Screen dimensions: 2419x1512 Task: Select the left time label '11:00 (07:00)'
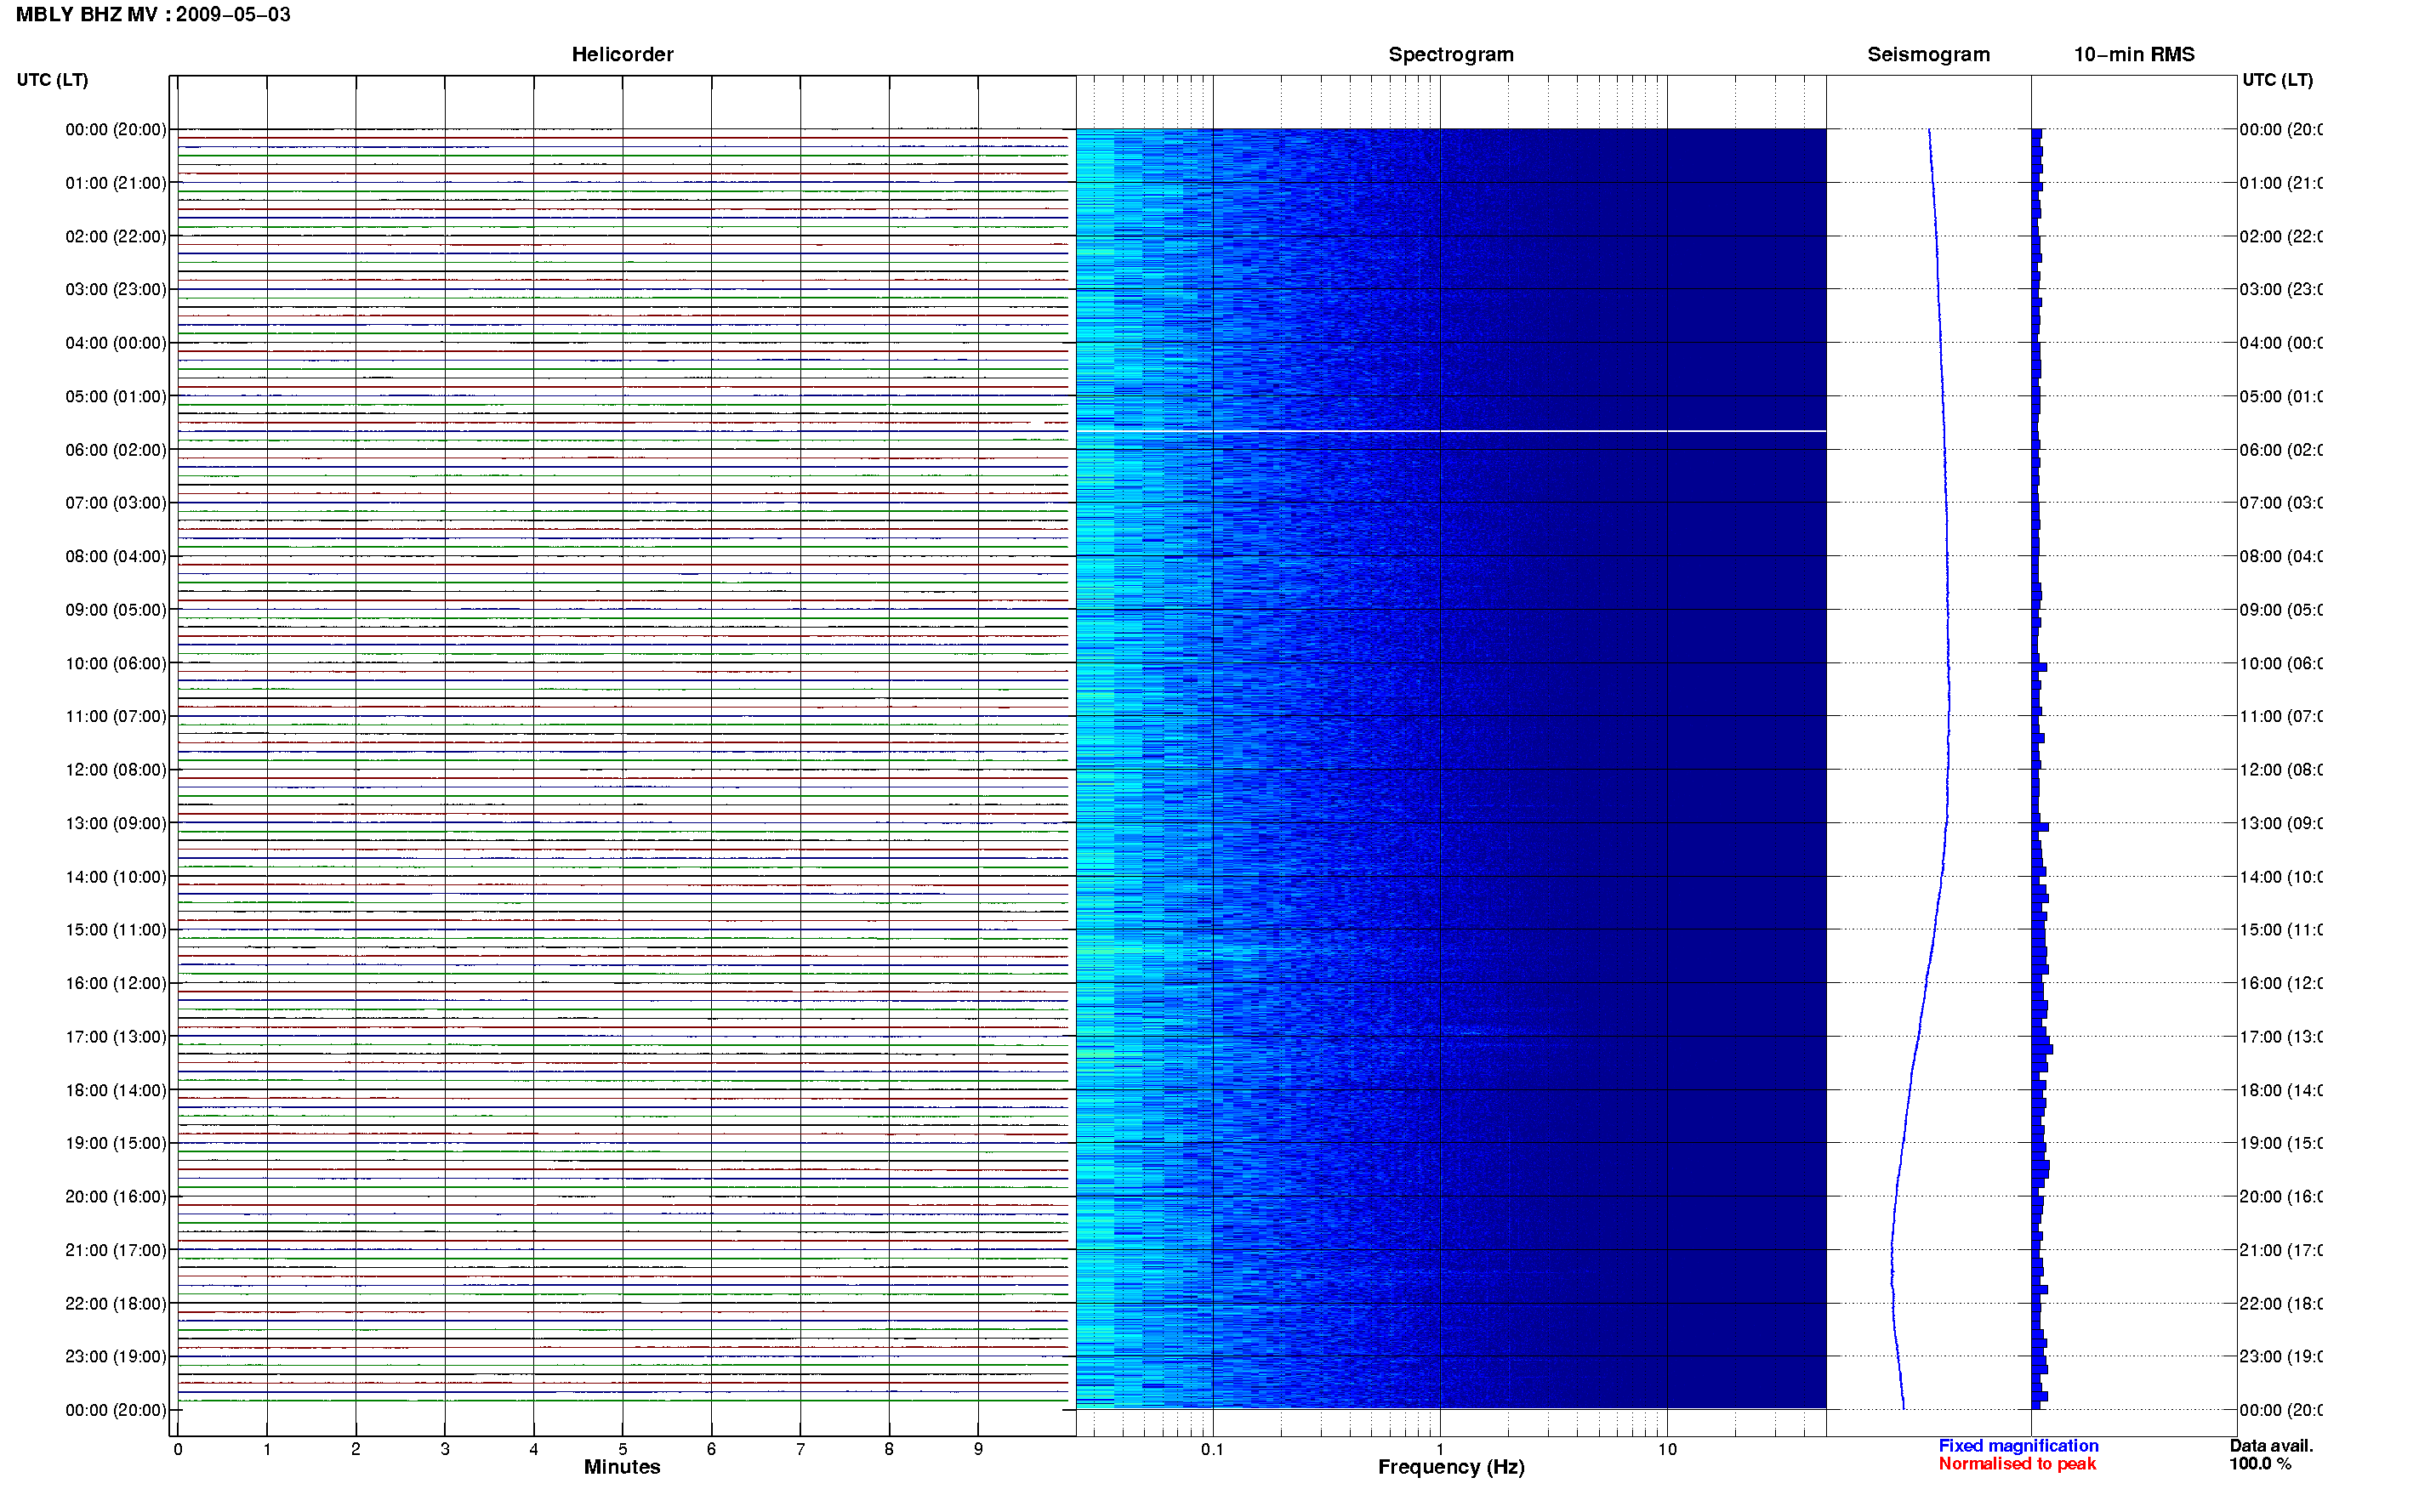click(116, 717)
